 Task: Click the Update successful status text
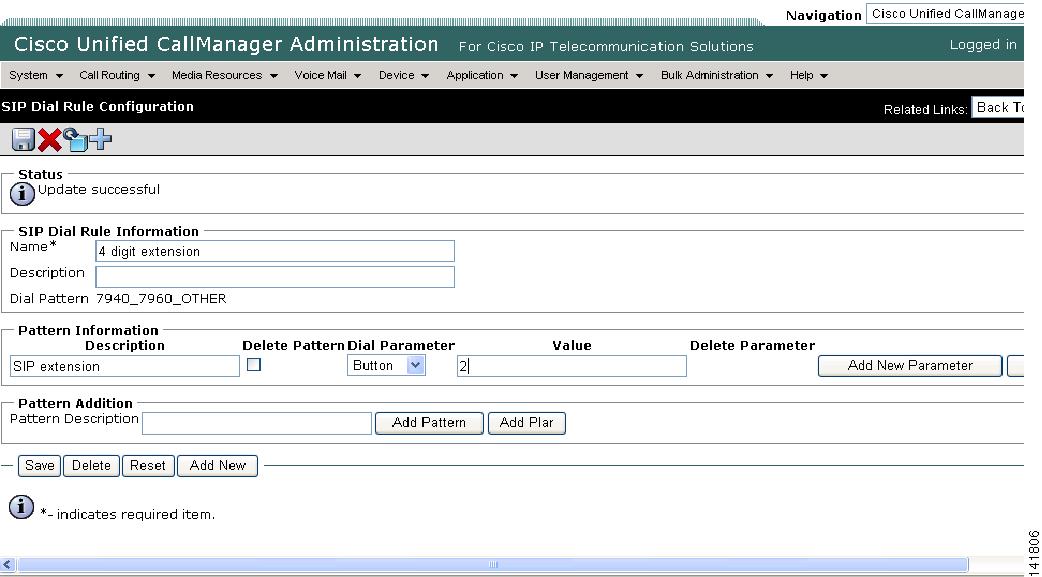click(x=99, y=189)
